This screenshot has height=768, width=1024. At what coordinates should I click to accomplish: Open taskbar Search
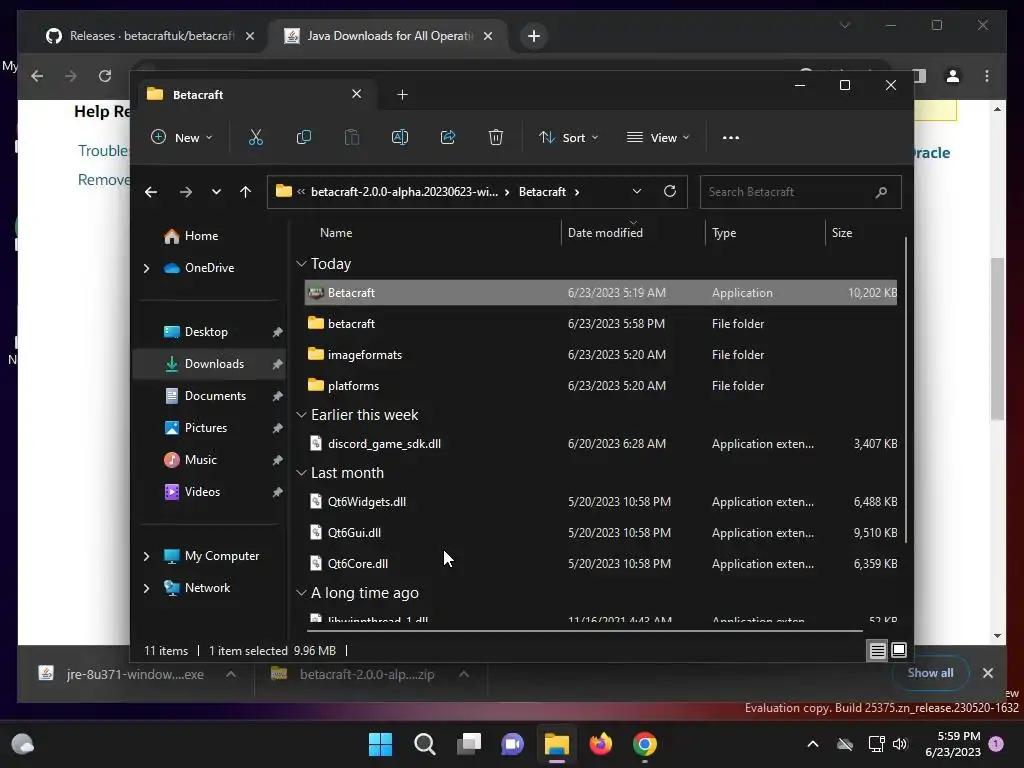pos(424,744)
